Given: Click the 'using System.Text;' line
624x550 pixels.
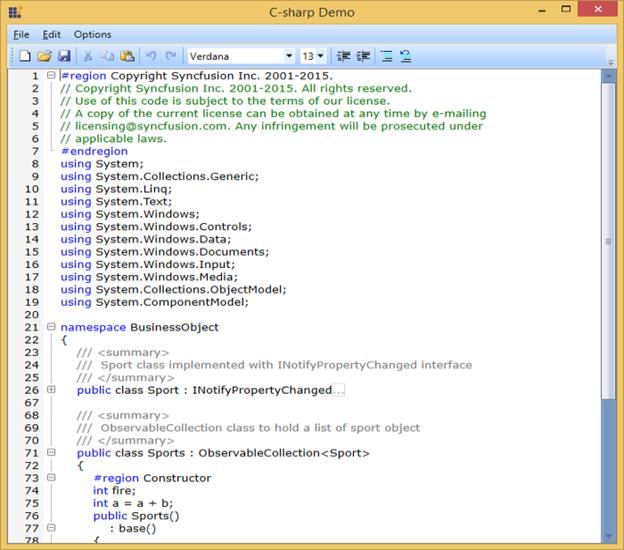Looking at the screenshot, I should coord(116,201).
